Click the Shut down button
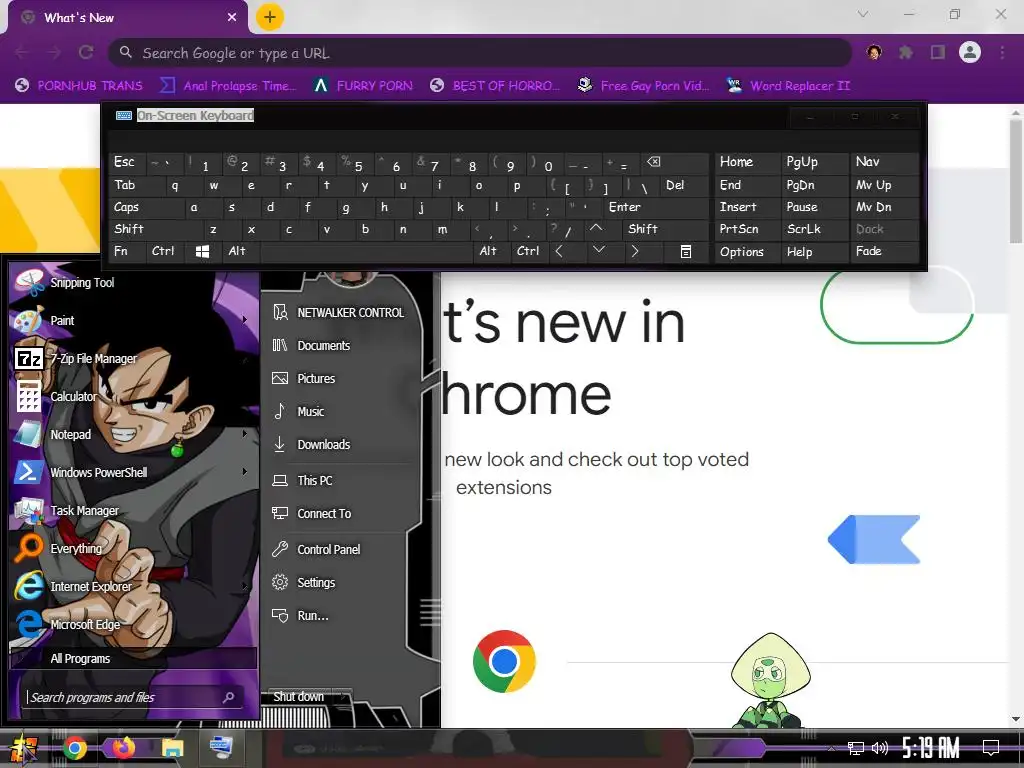 298,697
